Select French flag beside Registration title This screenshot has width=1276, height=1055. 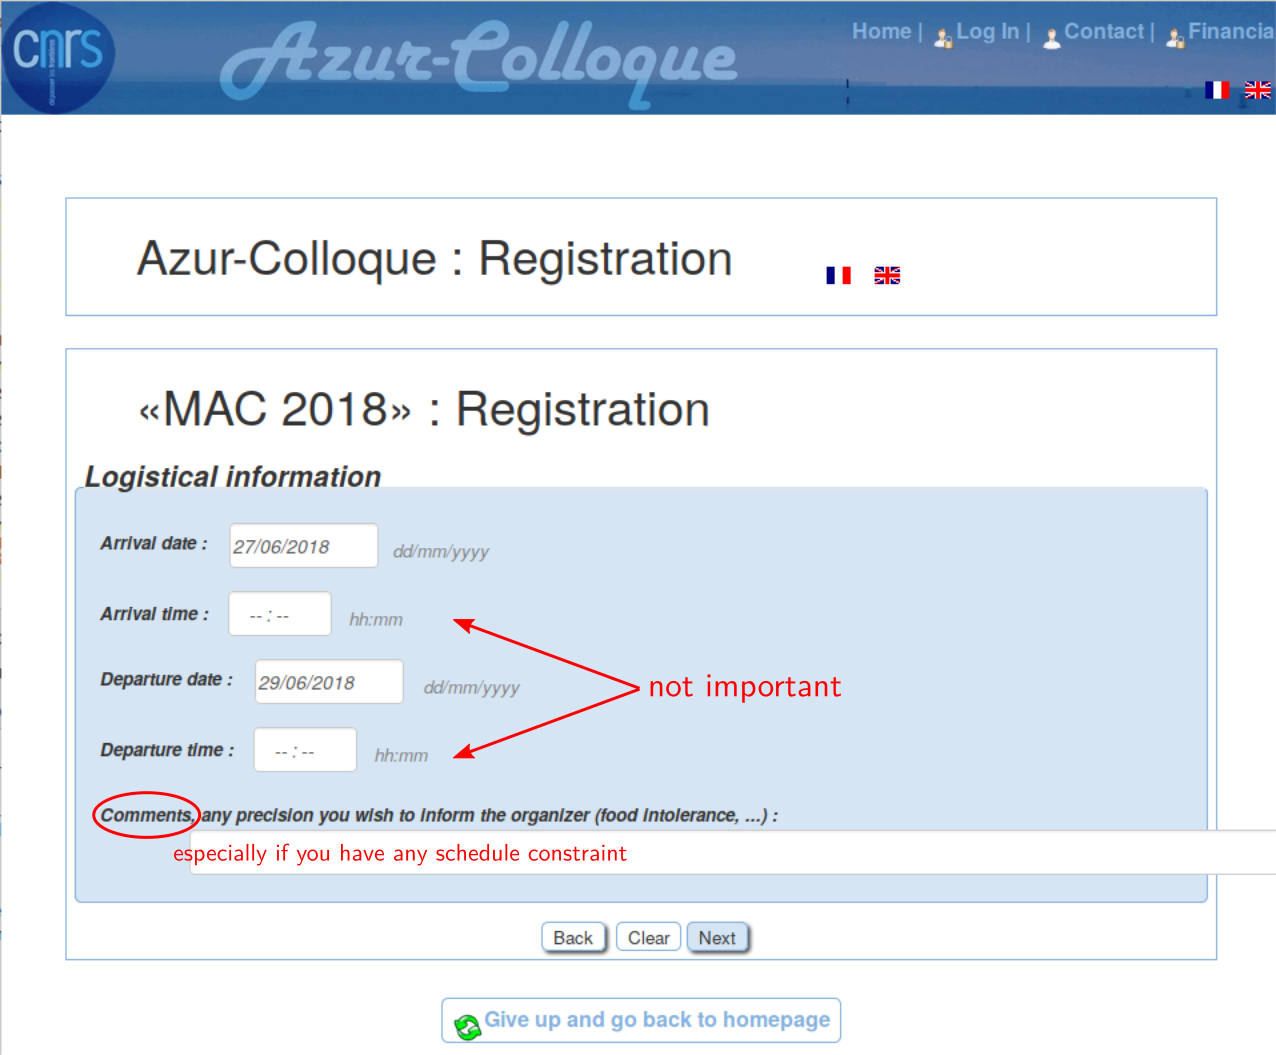click(x=839, y=275)
